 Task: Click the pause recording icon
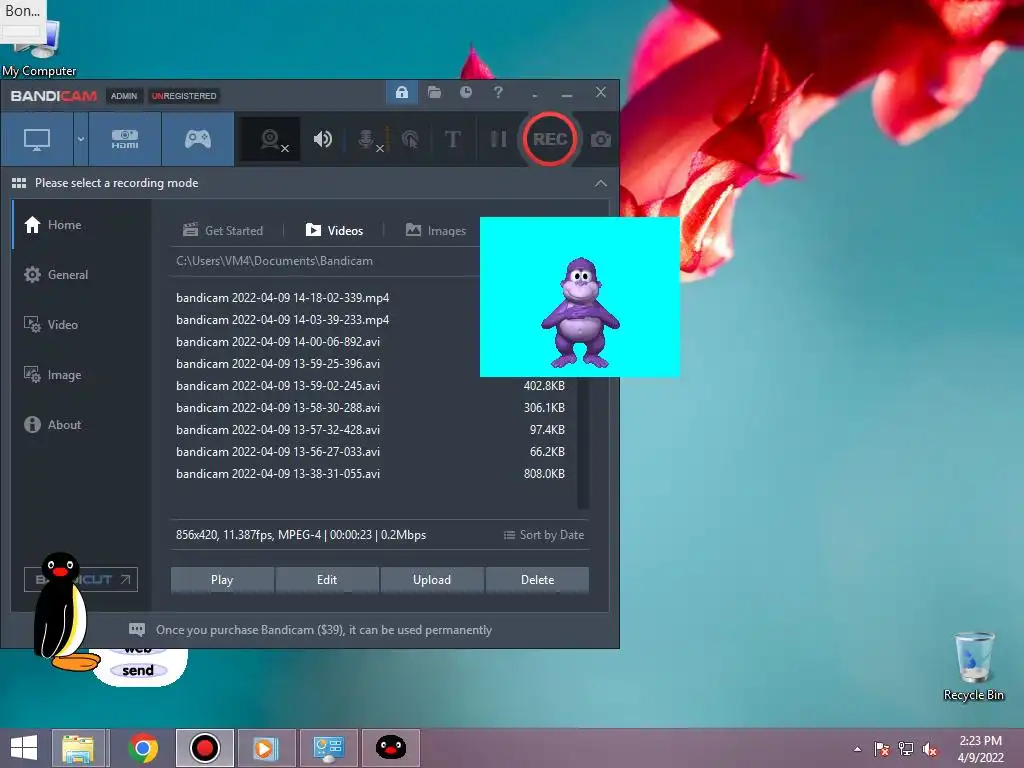point(498,139)
